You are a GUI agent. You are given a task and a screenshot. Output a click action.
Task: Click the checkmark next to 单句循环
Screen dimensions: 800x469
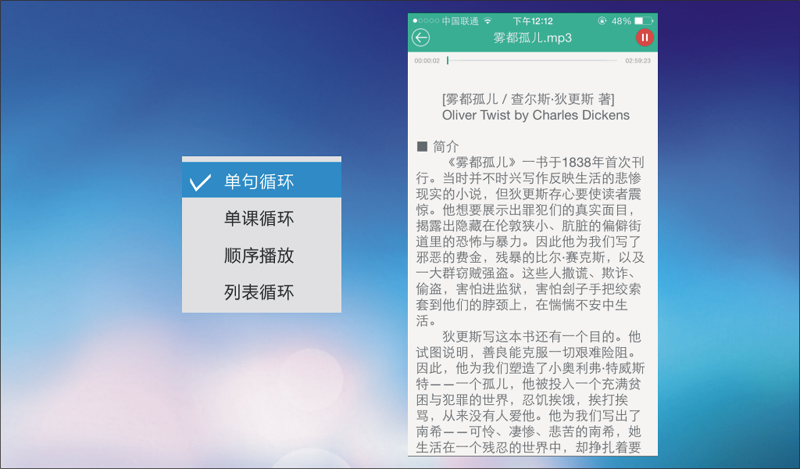200,182
